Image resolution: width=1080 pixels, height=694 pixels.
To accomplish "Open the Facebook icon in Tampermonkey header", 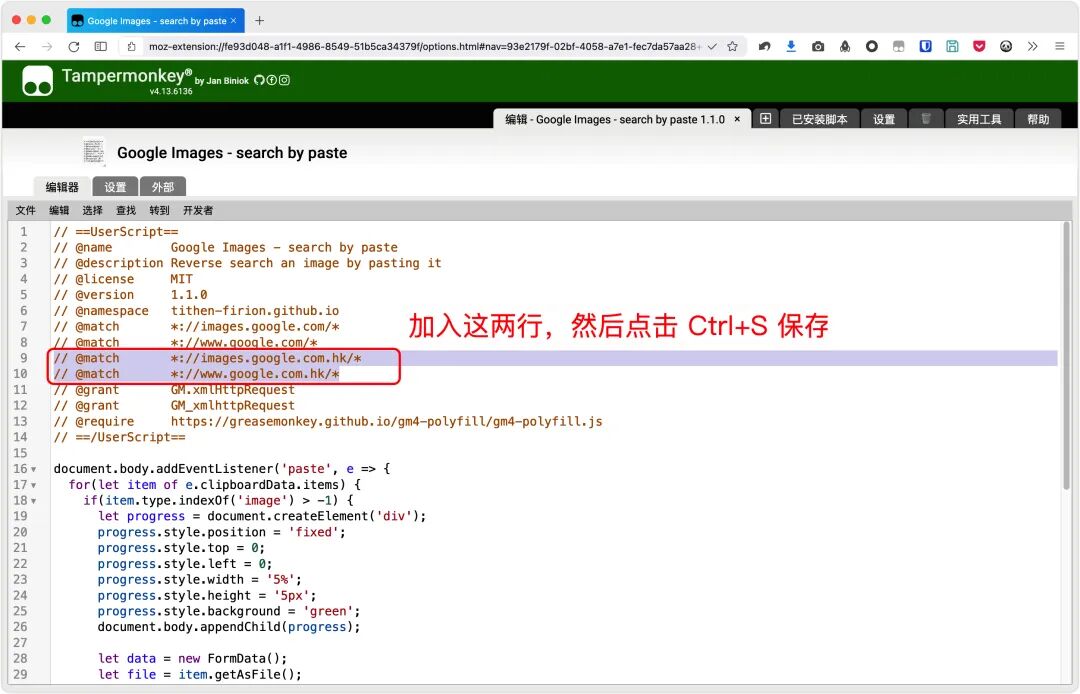I will click(x=271, y=81).
